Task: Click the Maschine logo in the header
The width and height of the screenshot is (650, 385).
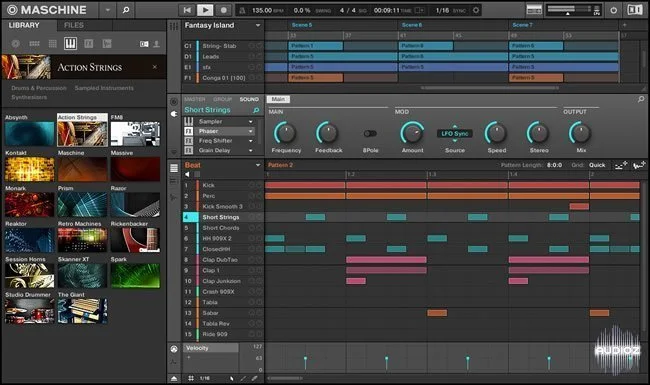Action: (47, 10)
